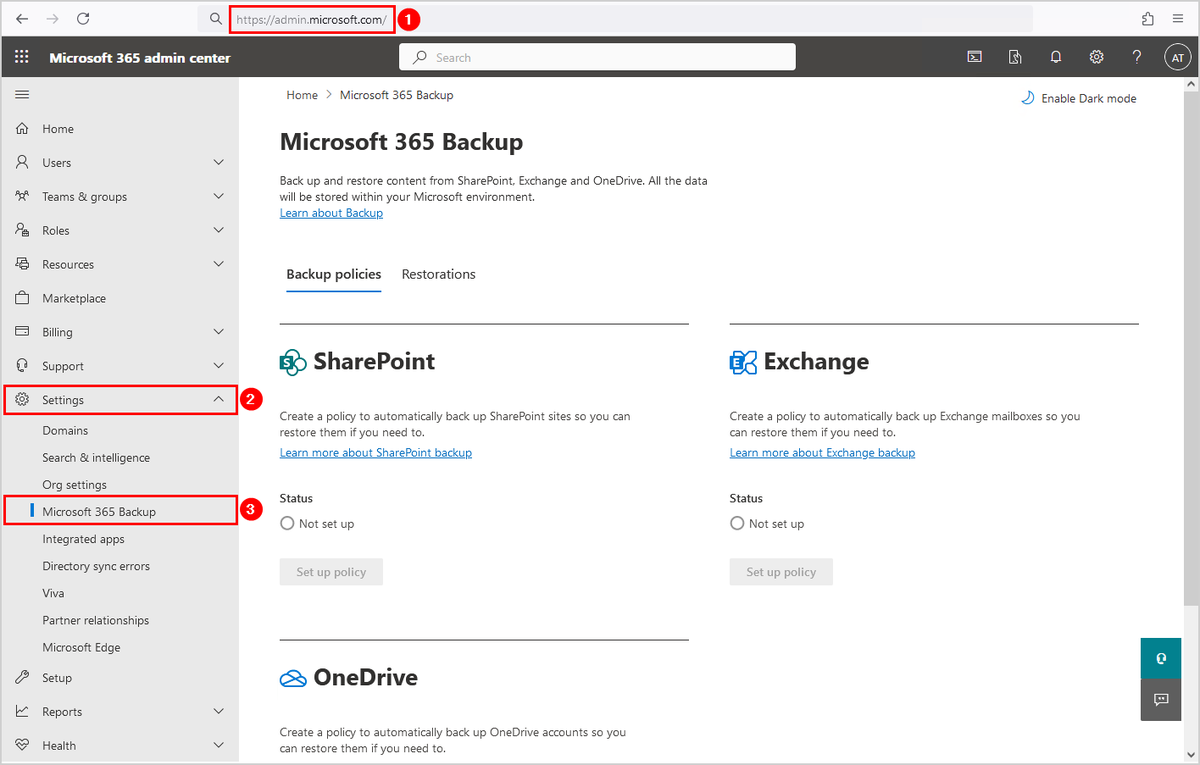Image resolution: width=1200 pixels, height=765 pixels.
Task: Click the Resources icon in the sidebar
Action: pyautogui.click(x=22, y=265)
